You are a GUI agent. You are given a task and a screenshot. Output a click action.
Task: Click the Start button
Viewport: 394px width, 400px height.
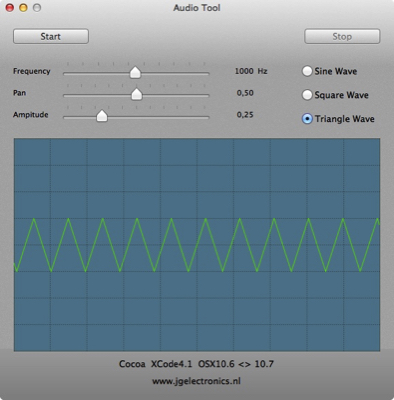pyautogui.click(x=51, y=36)
